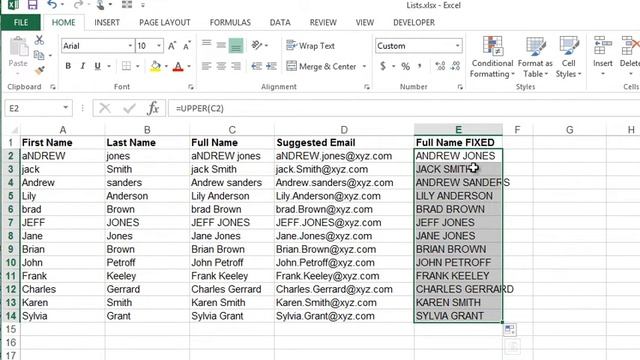Open the Merge & Center dropdown arrow
This screenshot has height=360, width=640.
364,66
